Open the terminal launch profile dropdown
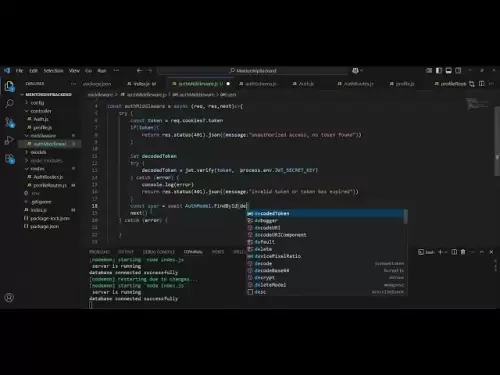Viewport: 500px width, 375px height. click(x=446, y=252)
